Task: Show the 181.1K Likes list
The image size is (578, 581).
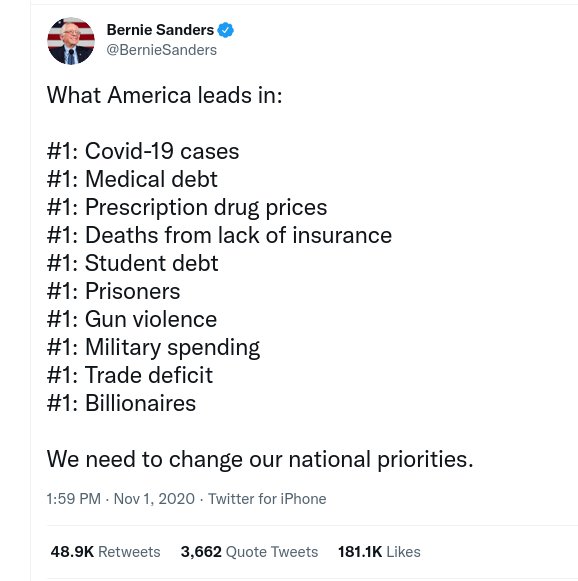Action: (379, 552)
